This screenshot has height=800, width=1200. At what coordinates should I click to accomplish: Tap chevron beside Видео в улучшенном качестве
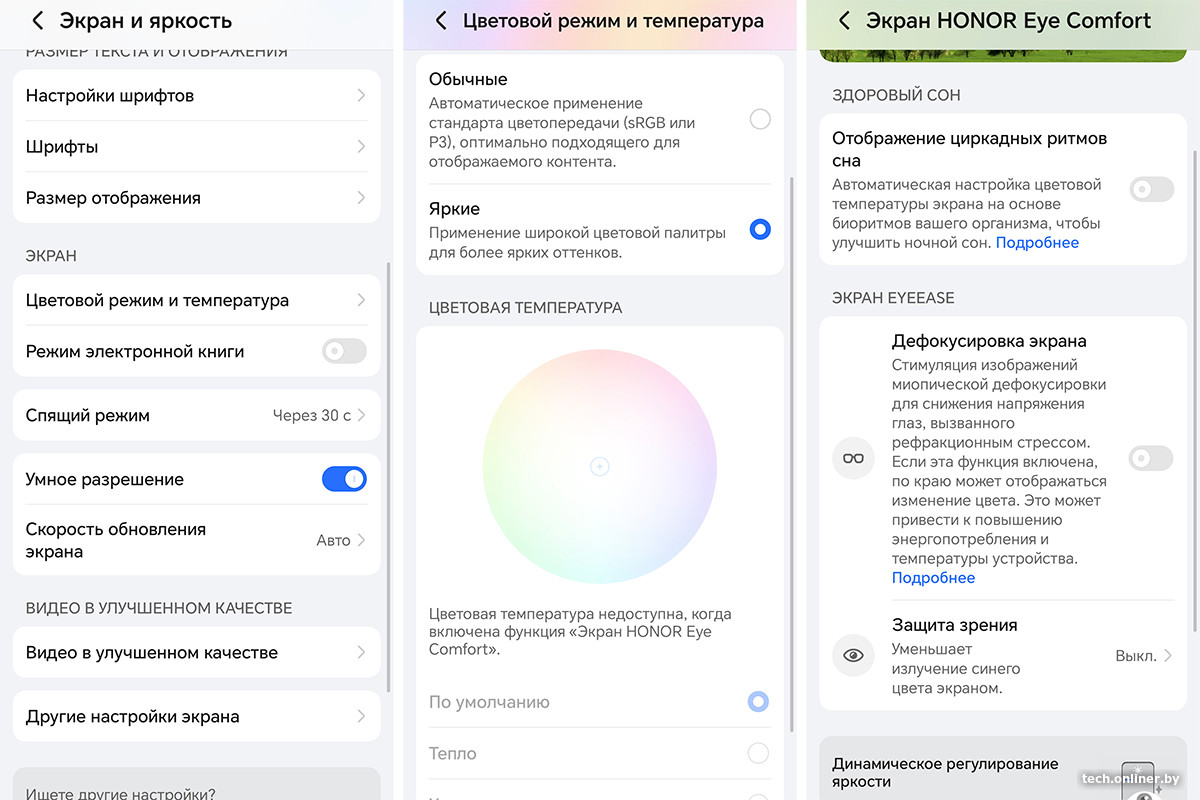(x=361, y=652)
